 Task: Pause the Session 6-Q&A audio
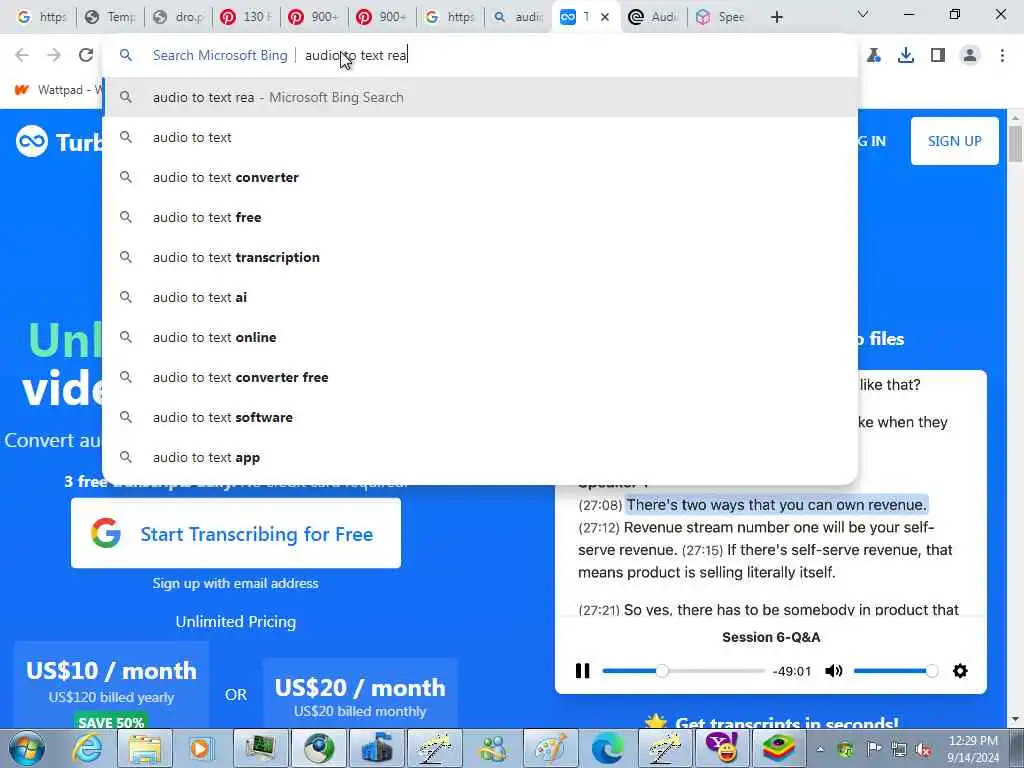(582, 671)
